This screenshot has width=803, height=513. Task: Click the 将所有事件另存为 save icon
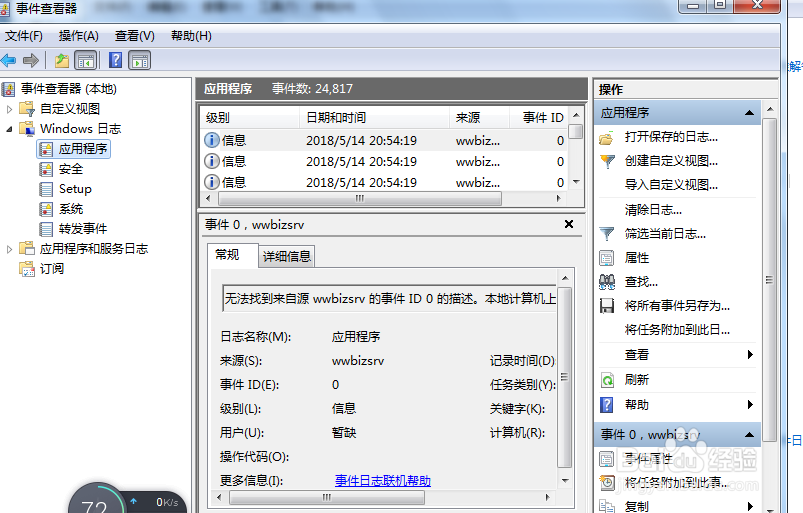click(x=607, y=306)
